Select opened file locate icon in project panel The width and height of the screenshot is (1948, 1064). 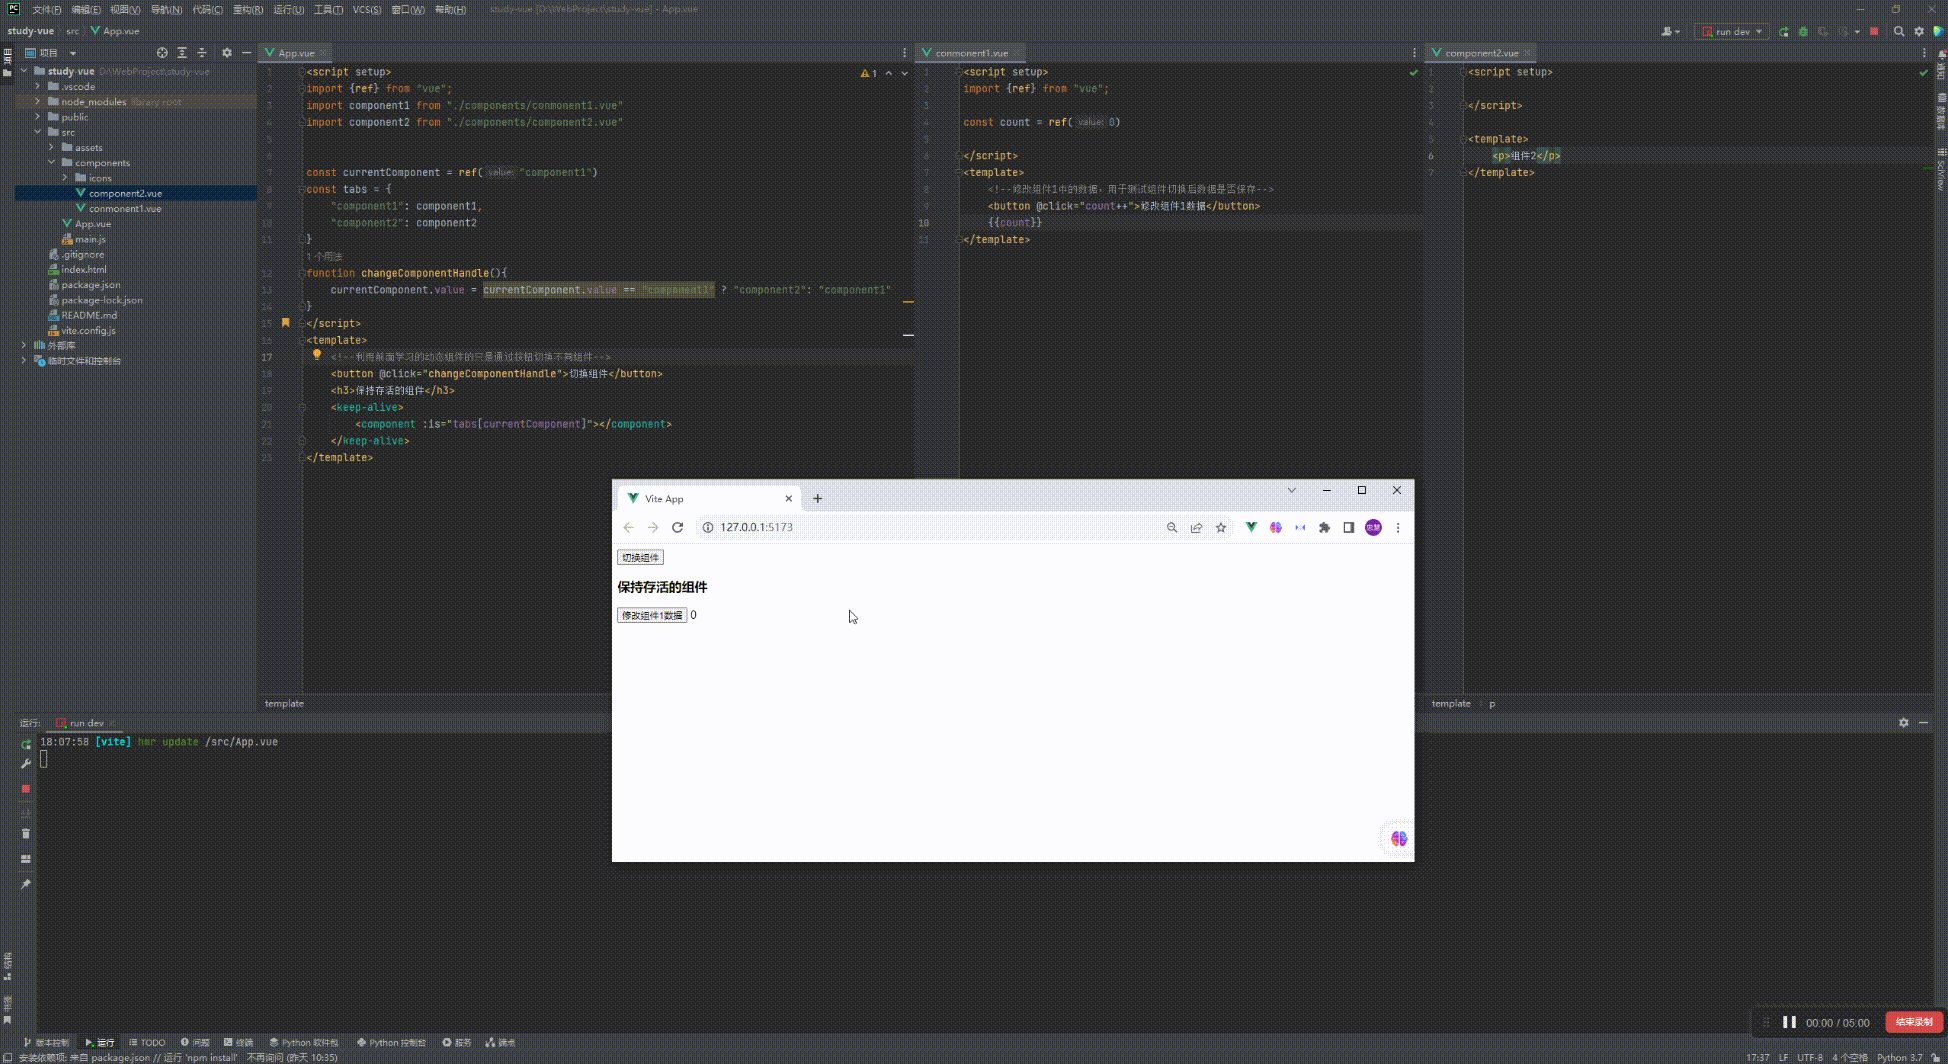[162, 53]
